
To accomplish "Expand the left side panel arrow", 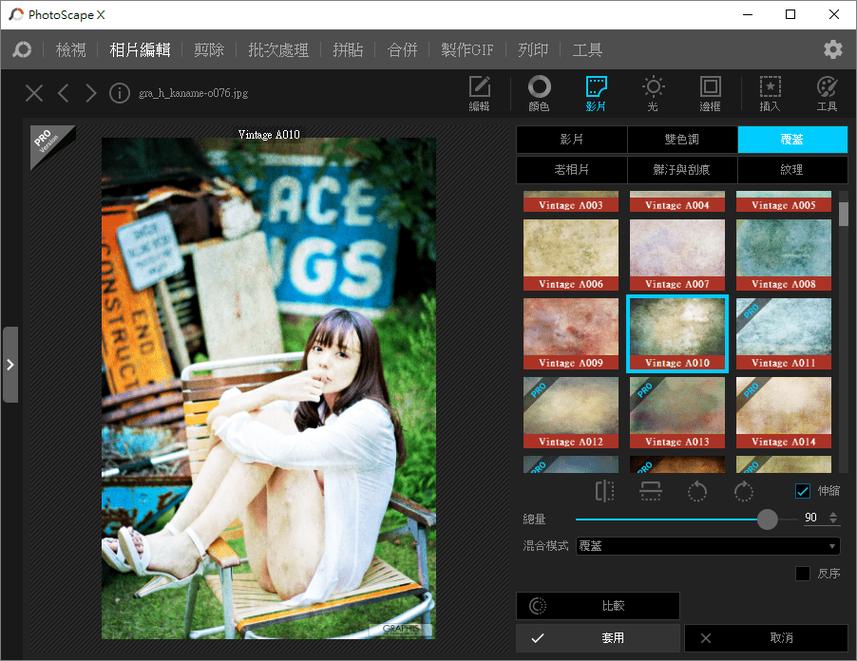I will pos(10,365).
